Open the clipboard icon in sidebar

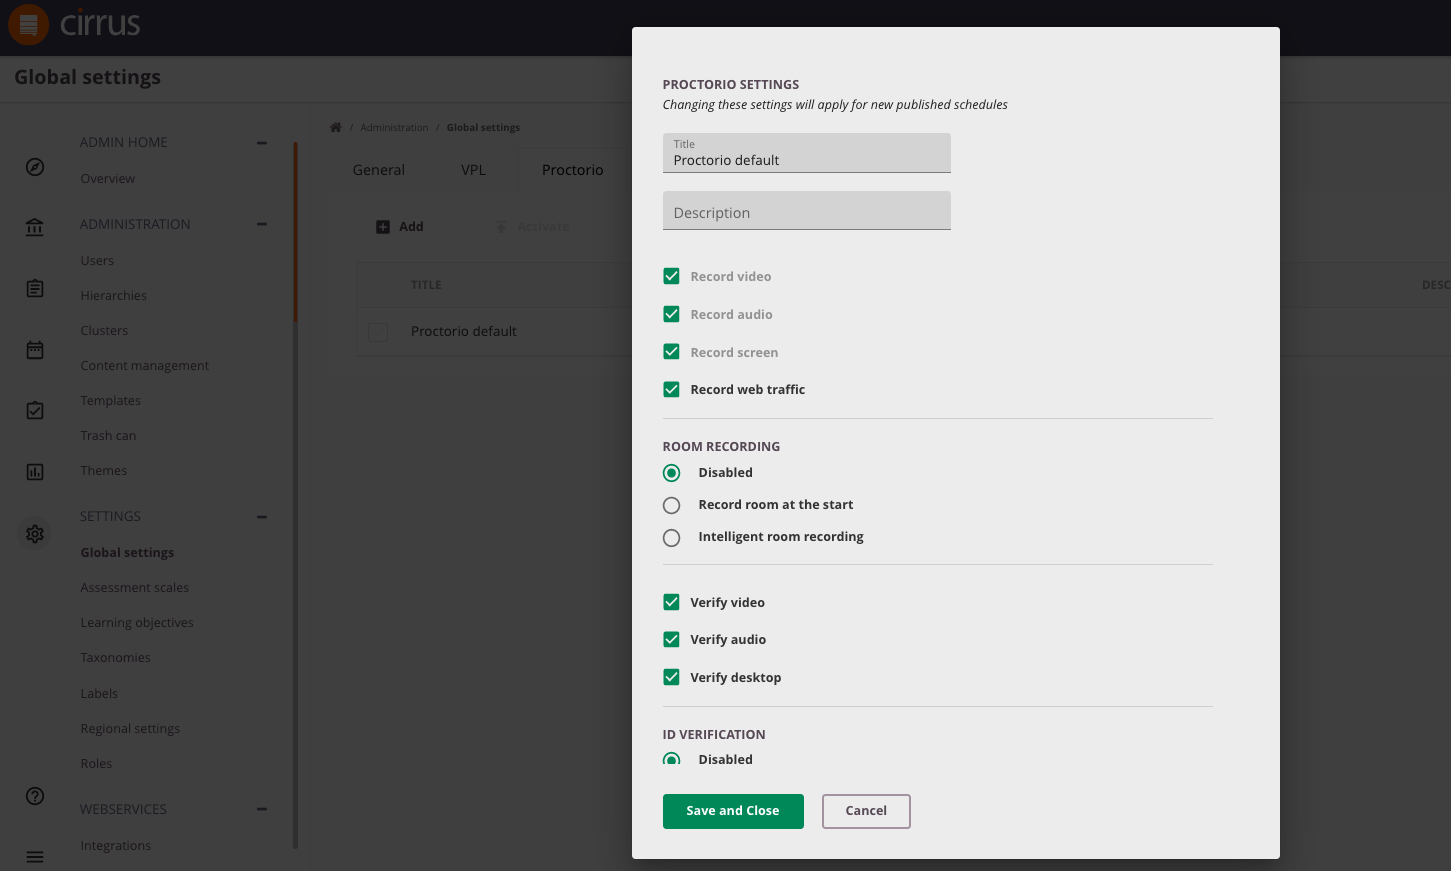35,289
